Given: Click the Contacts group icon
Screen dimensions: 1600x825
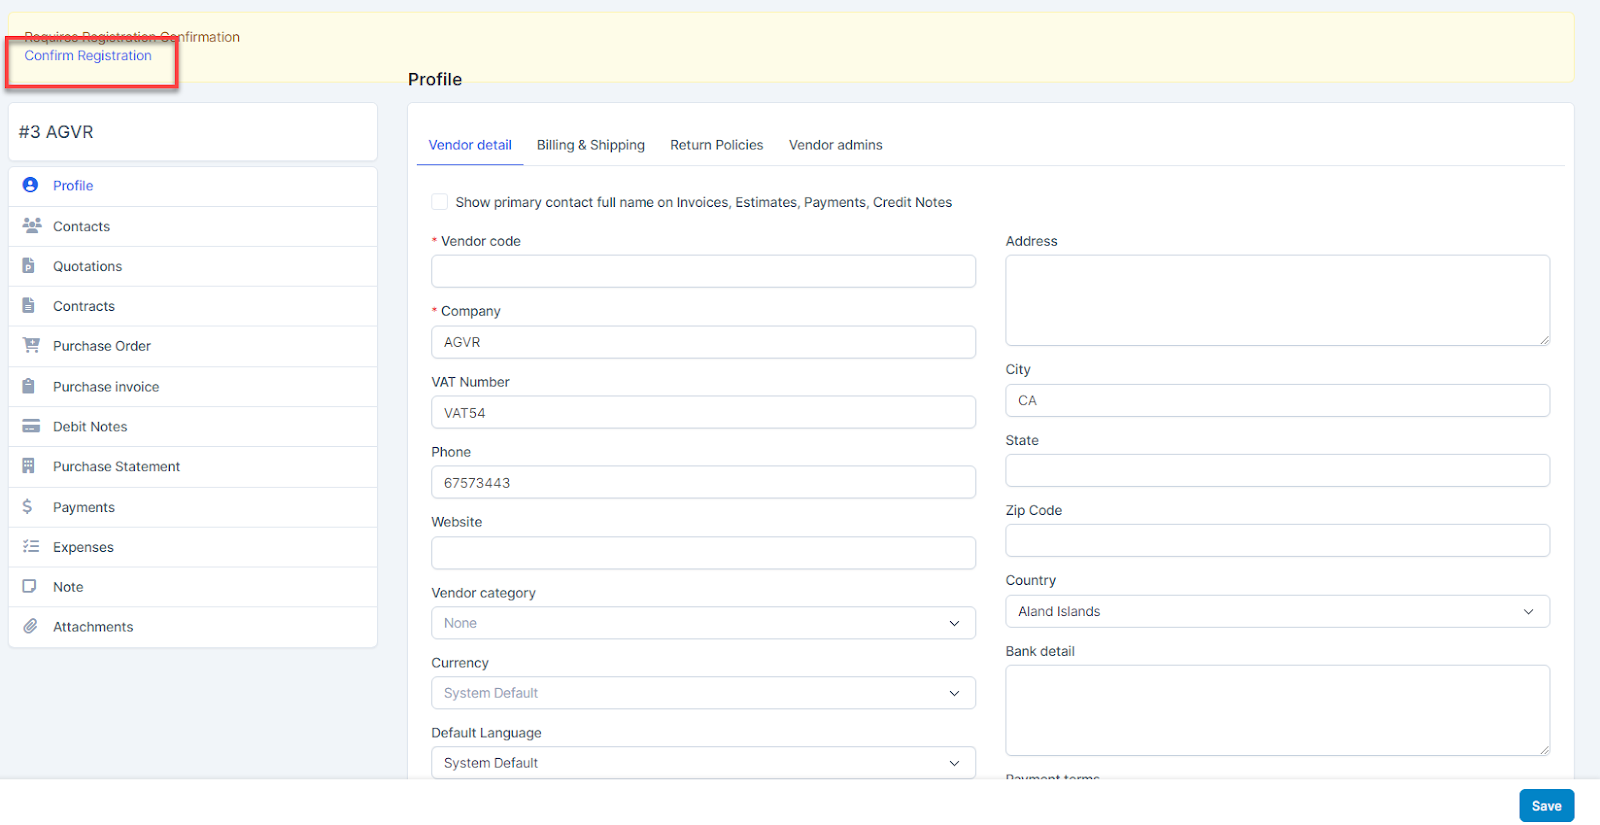Looking at the screenshot, I should click(x=31, y=226).
